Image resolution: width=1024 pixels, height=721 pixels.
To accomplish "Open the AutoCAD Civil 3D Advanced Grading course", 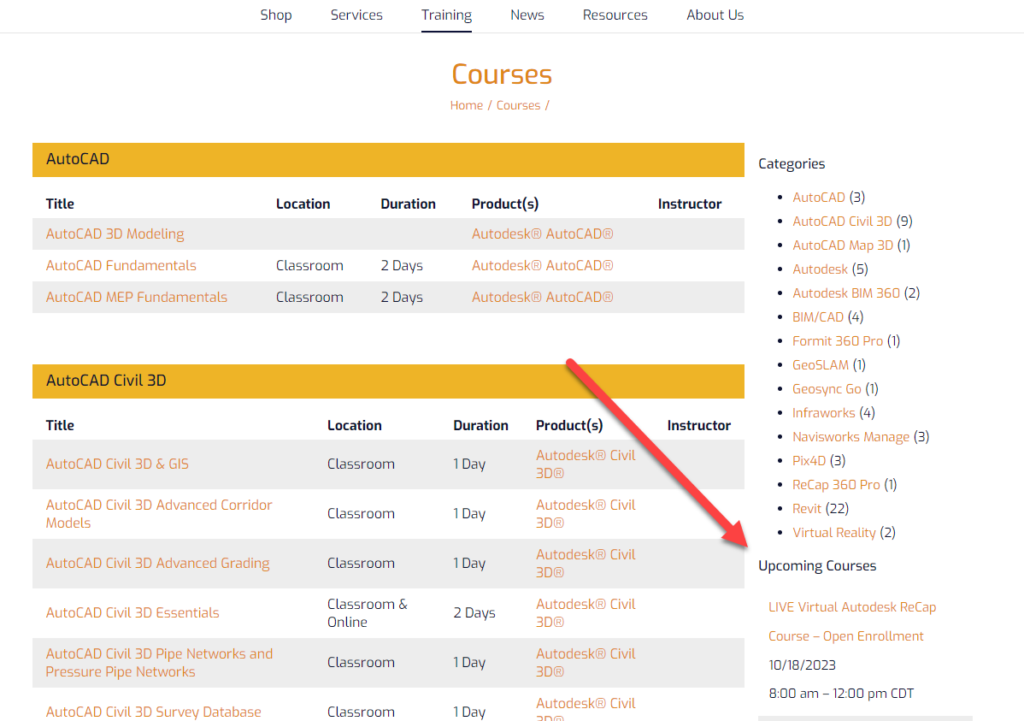I will (157, 563).
